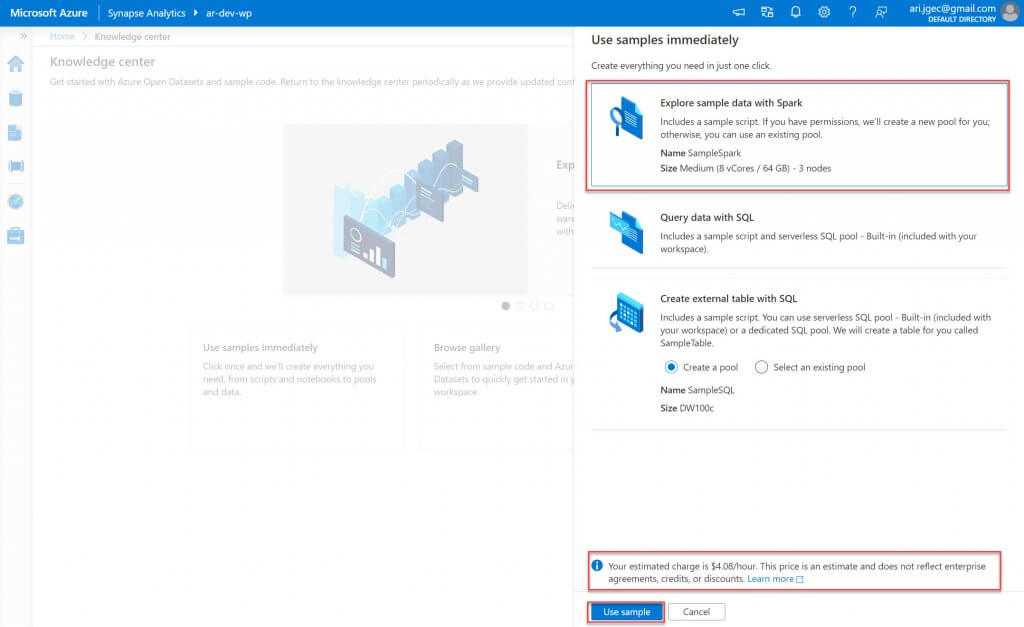
Task: Open the feedback icon in header
Action: (x=881, y=12)
